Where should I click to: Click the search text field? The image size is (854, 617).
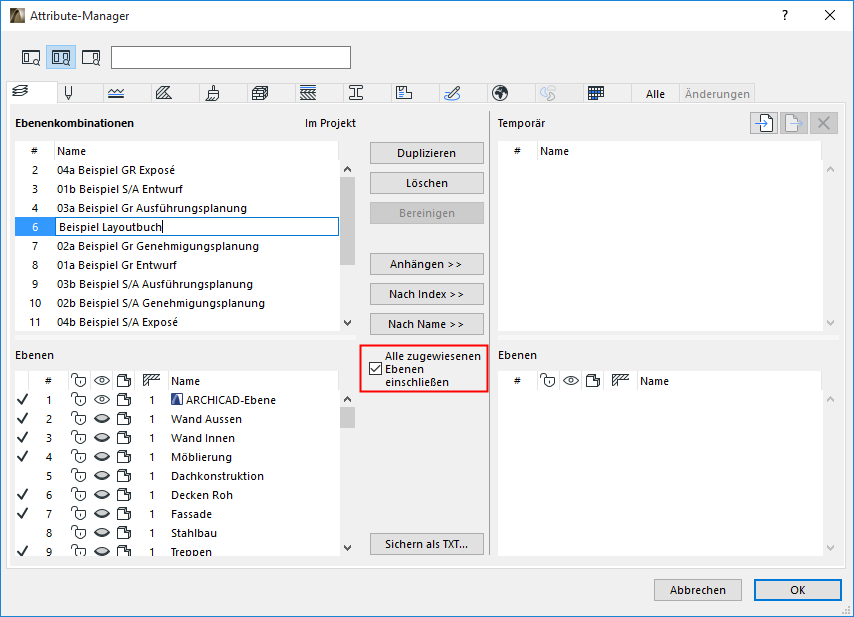231,57
